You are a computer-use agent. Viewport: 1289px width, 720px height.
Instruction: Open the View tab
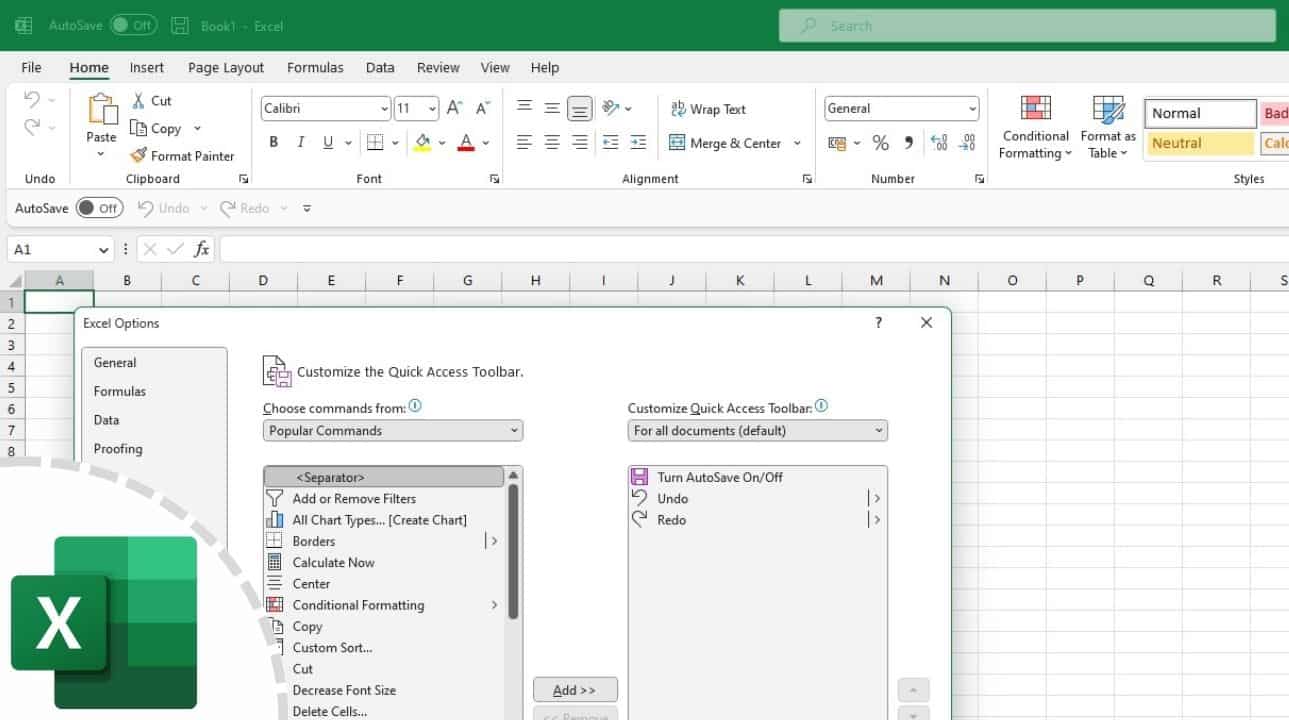[x=495, y=68]
